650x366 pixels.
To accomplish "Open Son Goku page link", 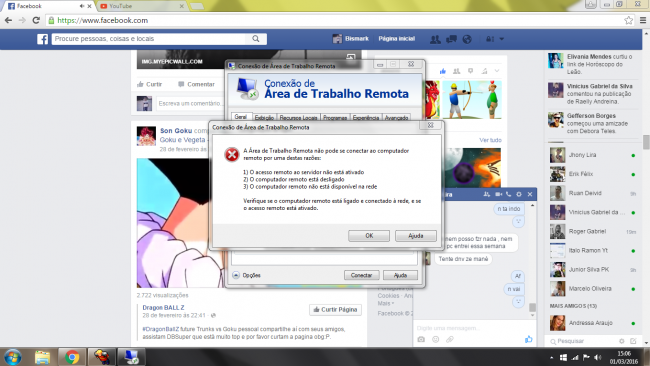I will click(176, 131).
